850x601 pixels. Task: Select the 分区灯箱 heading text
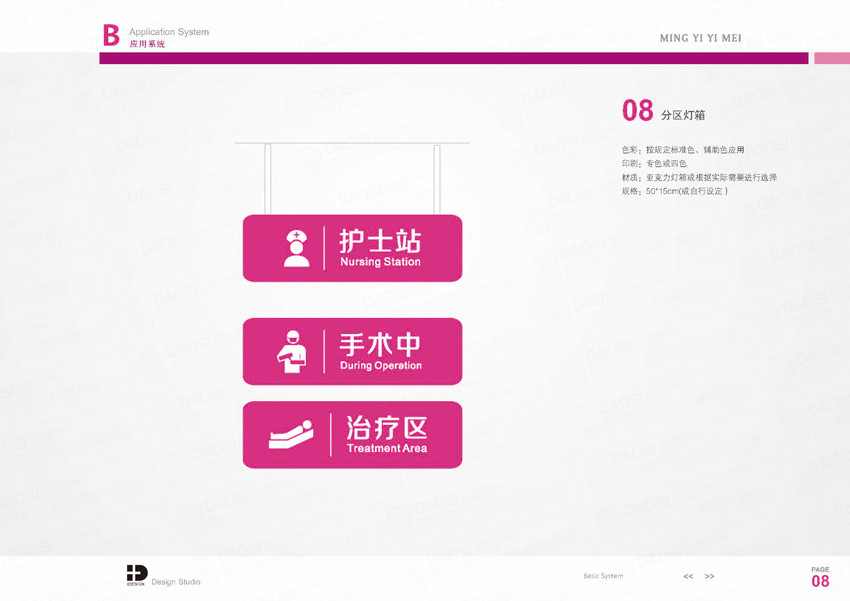pyautogui.click(x=683, y=116)
